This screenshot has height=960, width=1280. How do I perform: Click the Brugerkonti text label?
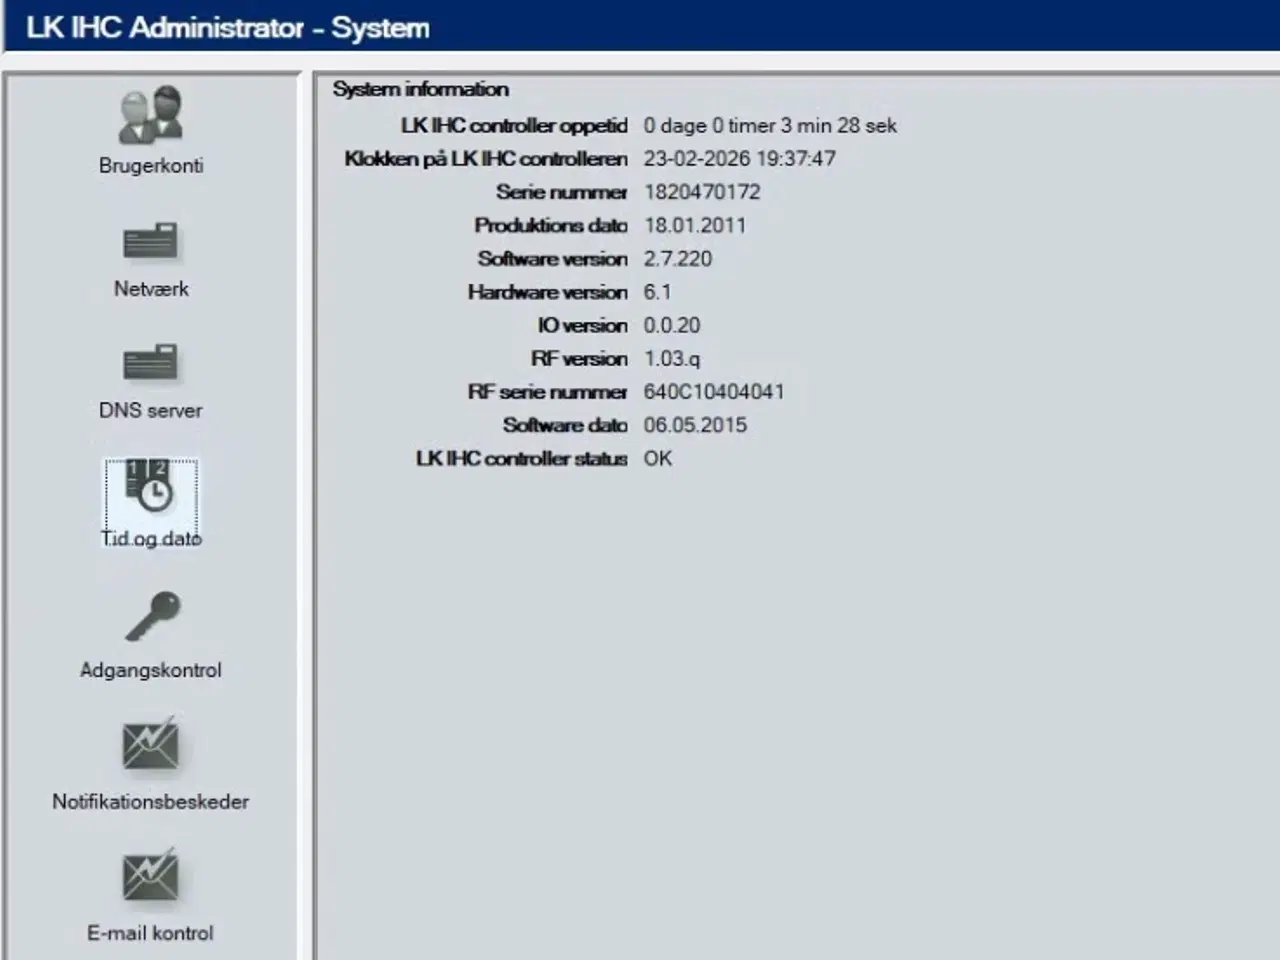151,165
